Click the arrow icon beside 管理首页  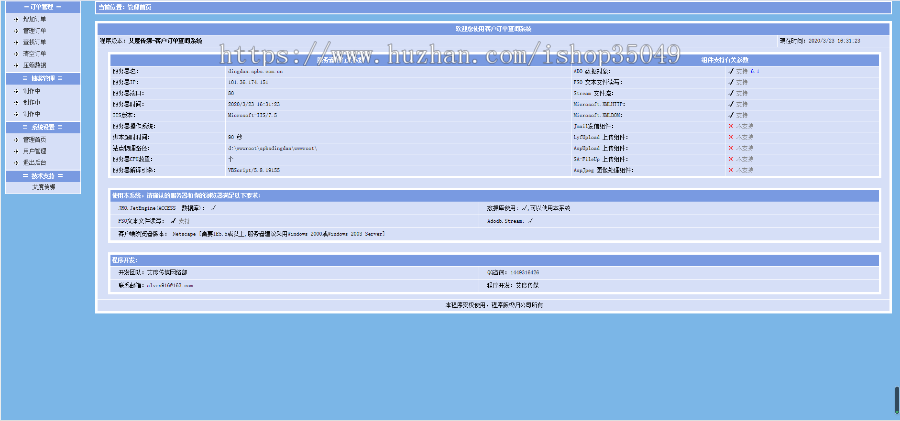coord(16,140)
